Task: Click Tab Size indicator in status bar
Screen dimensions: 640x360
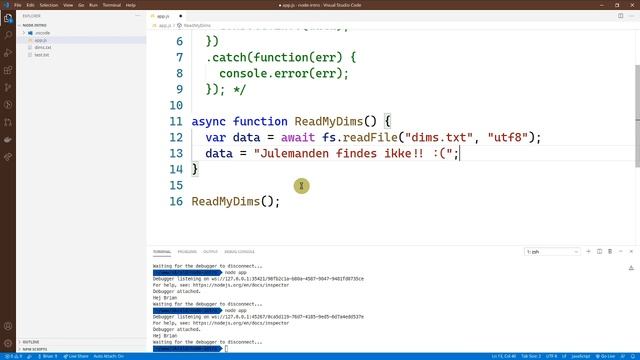Action: [x=531, y=356]
